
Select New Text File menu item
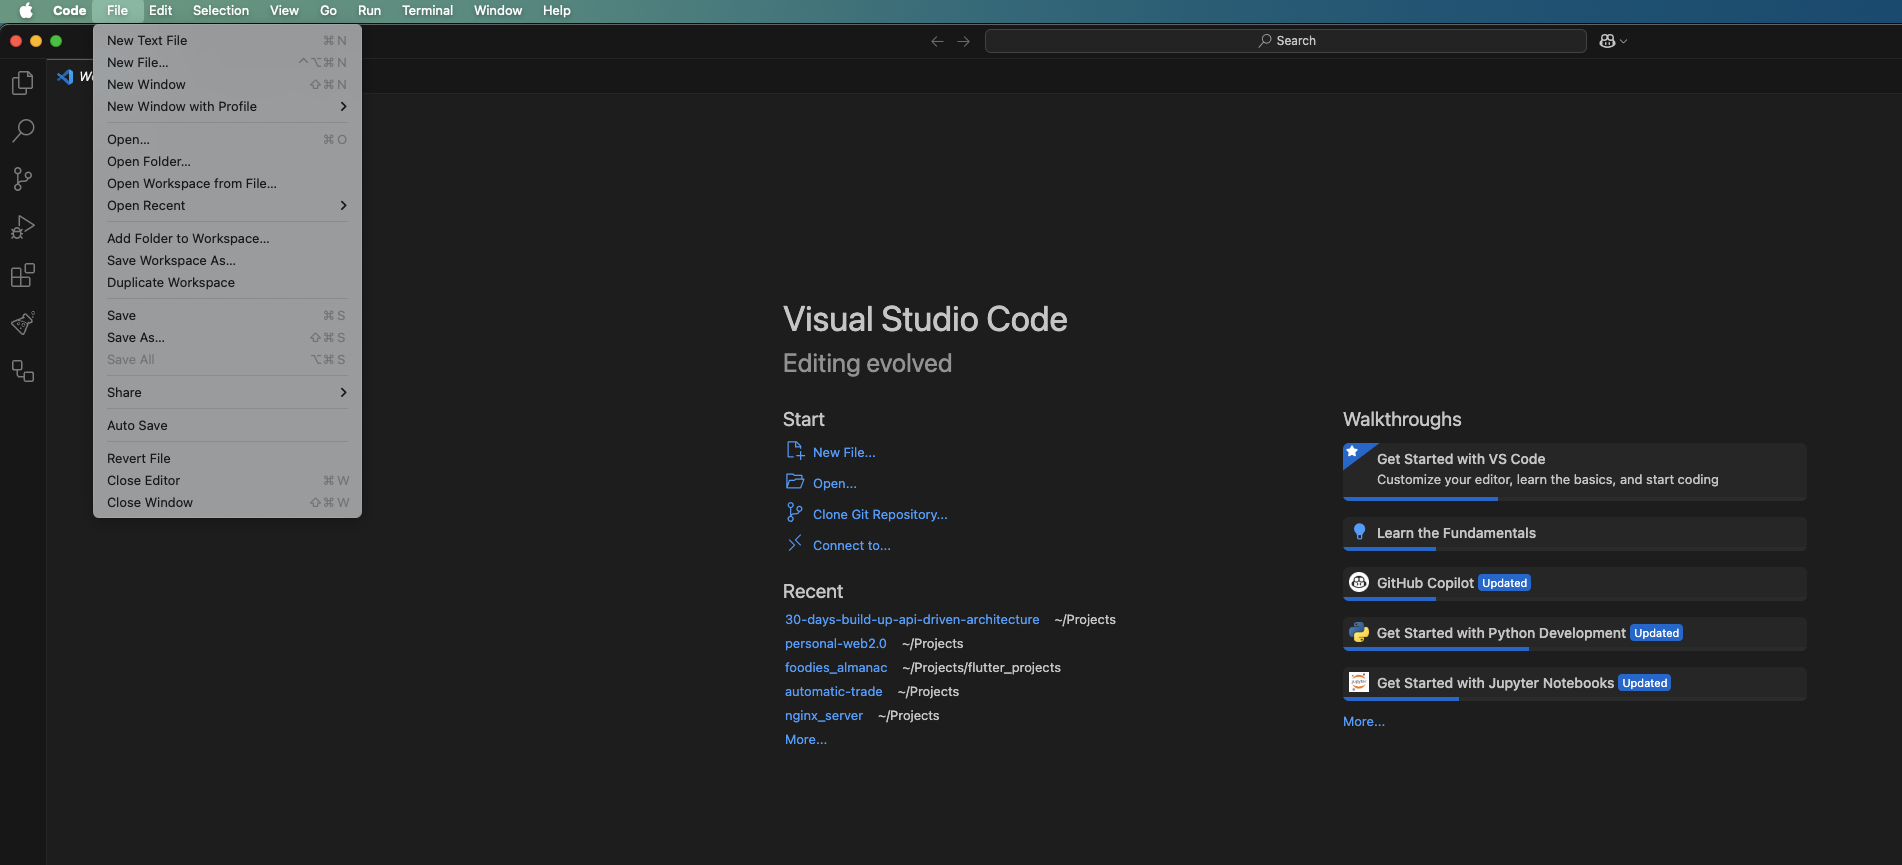(227, 40)
